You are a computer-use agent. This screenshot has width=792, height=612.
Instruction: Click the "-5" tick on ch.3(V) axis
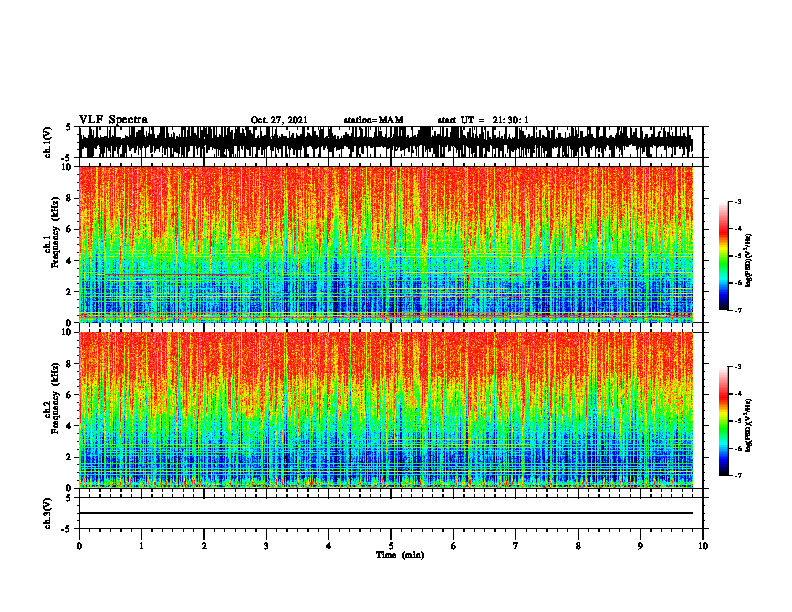coord(67,529)
